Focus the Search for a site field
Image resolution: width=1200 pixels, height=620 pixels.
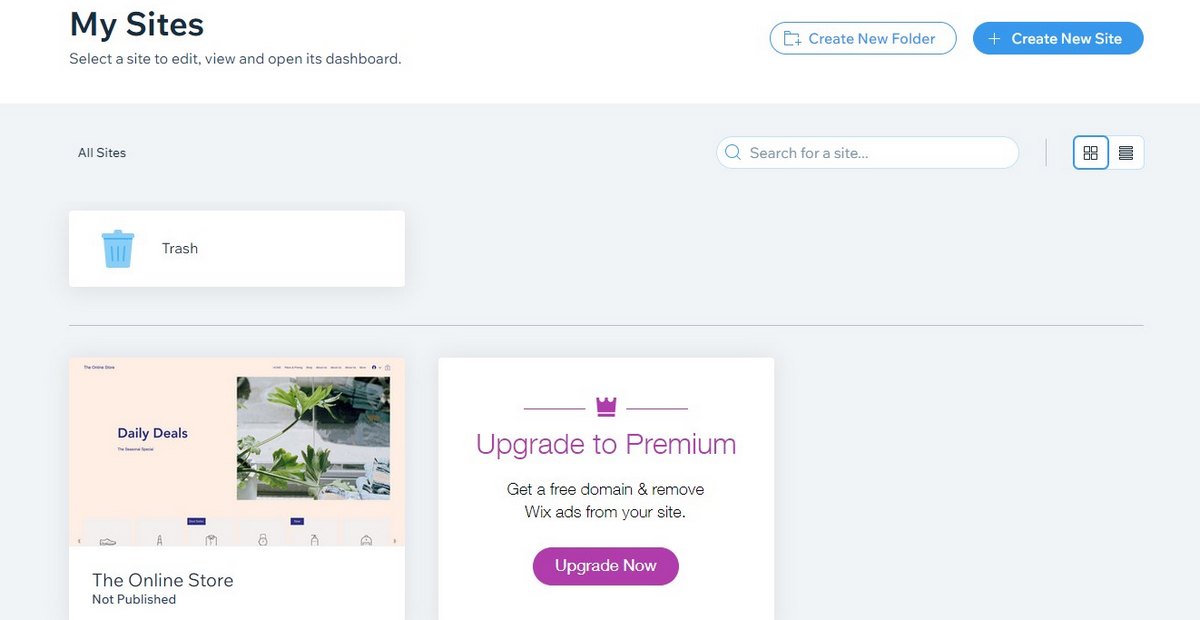pos(870,153)
